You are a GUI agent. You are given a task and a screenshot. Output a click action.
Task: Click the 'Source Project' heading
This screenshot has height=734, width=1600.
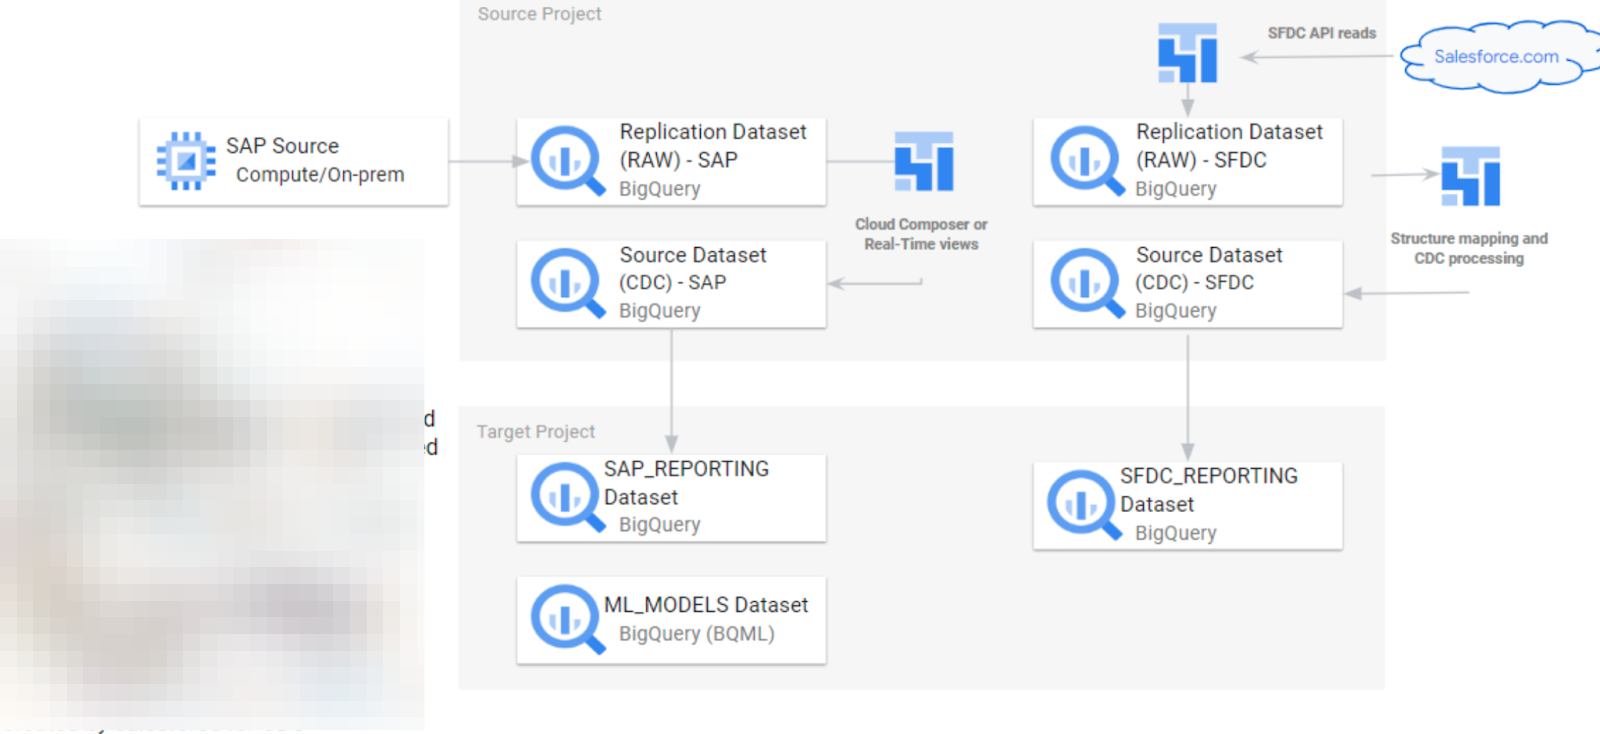[x=539, y=14]
